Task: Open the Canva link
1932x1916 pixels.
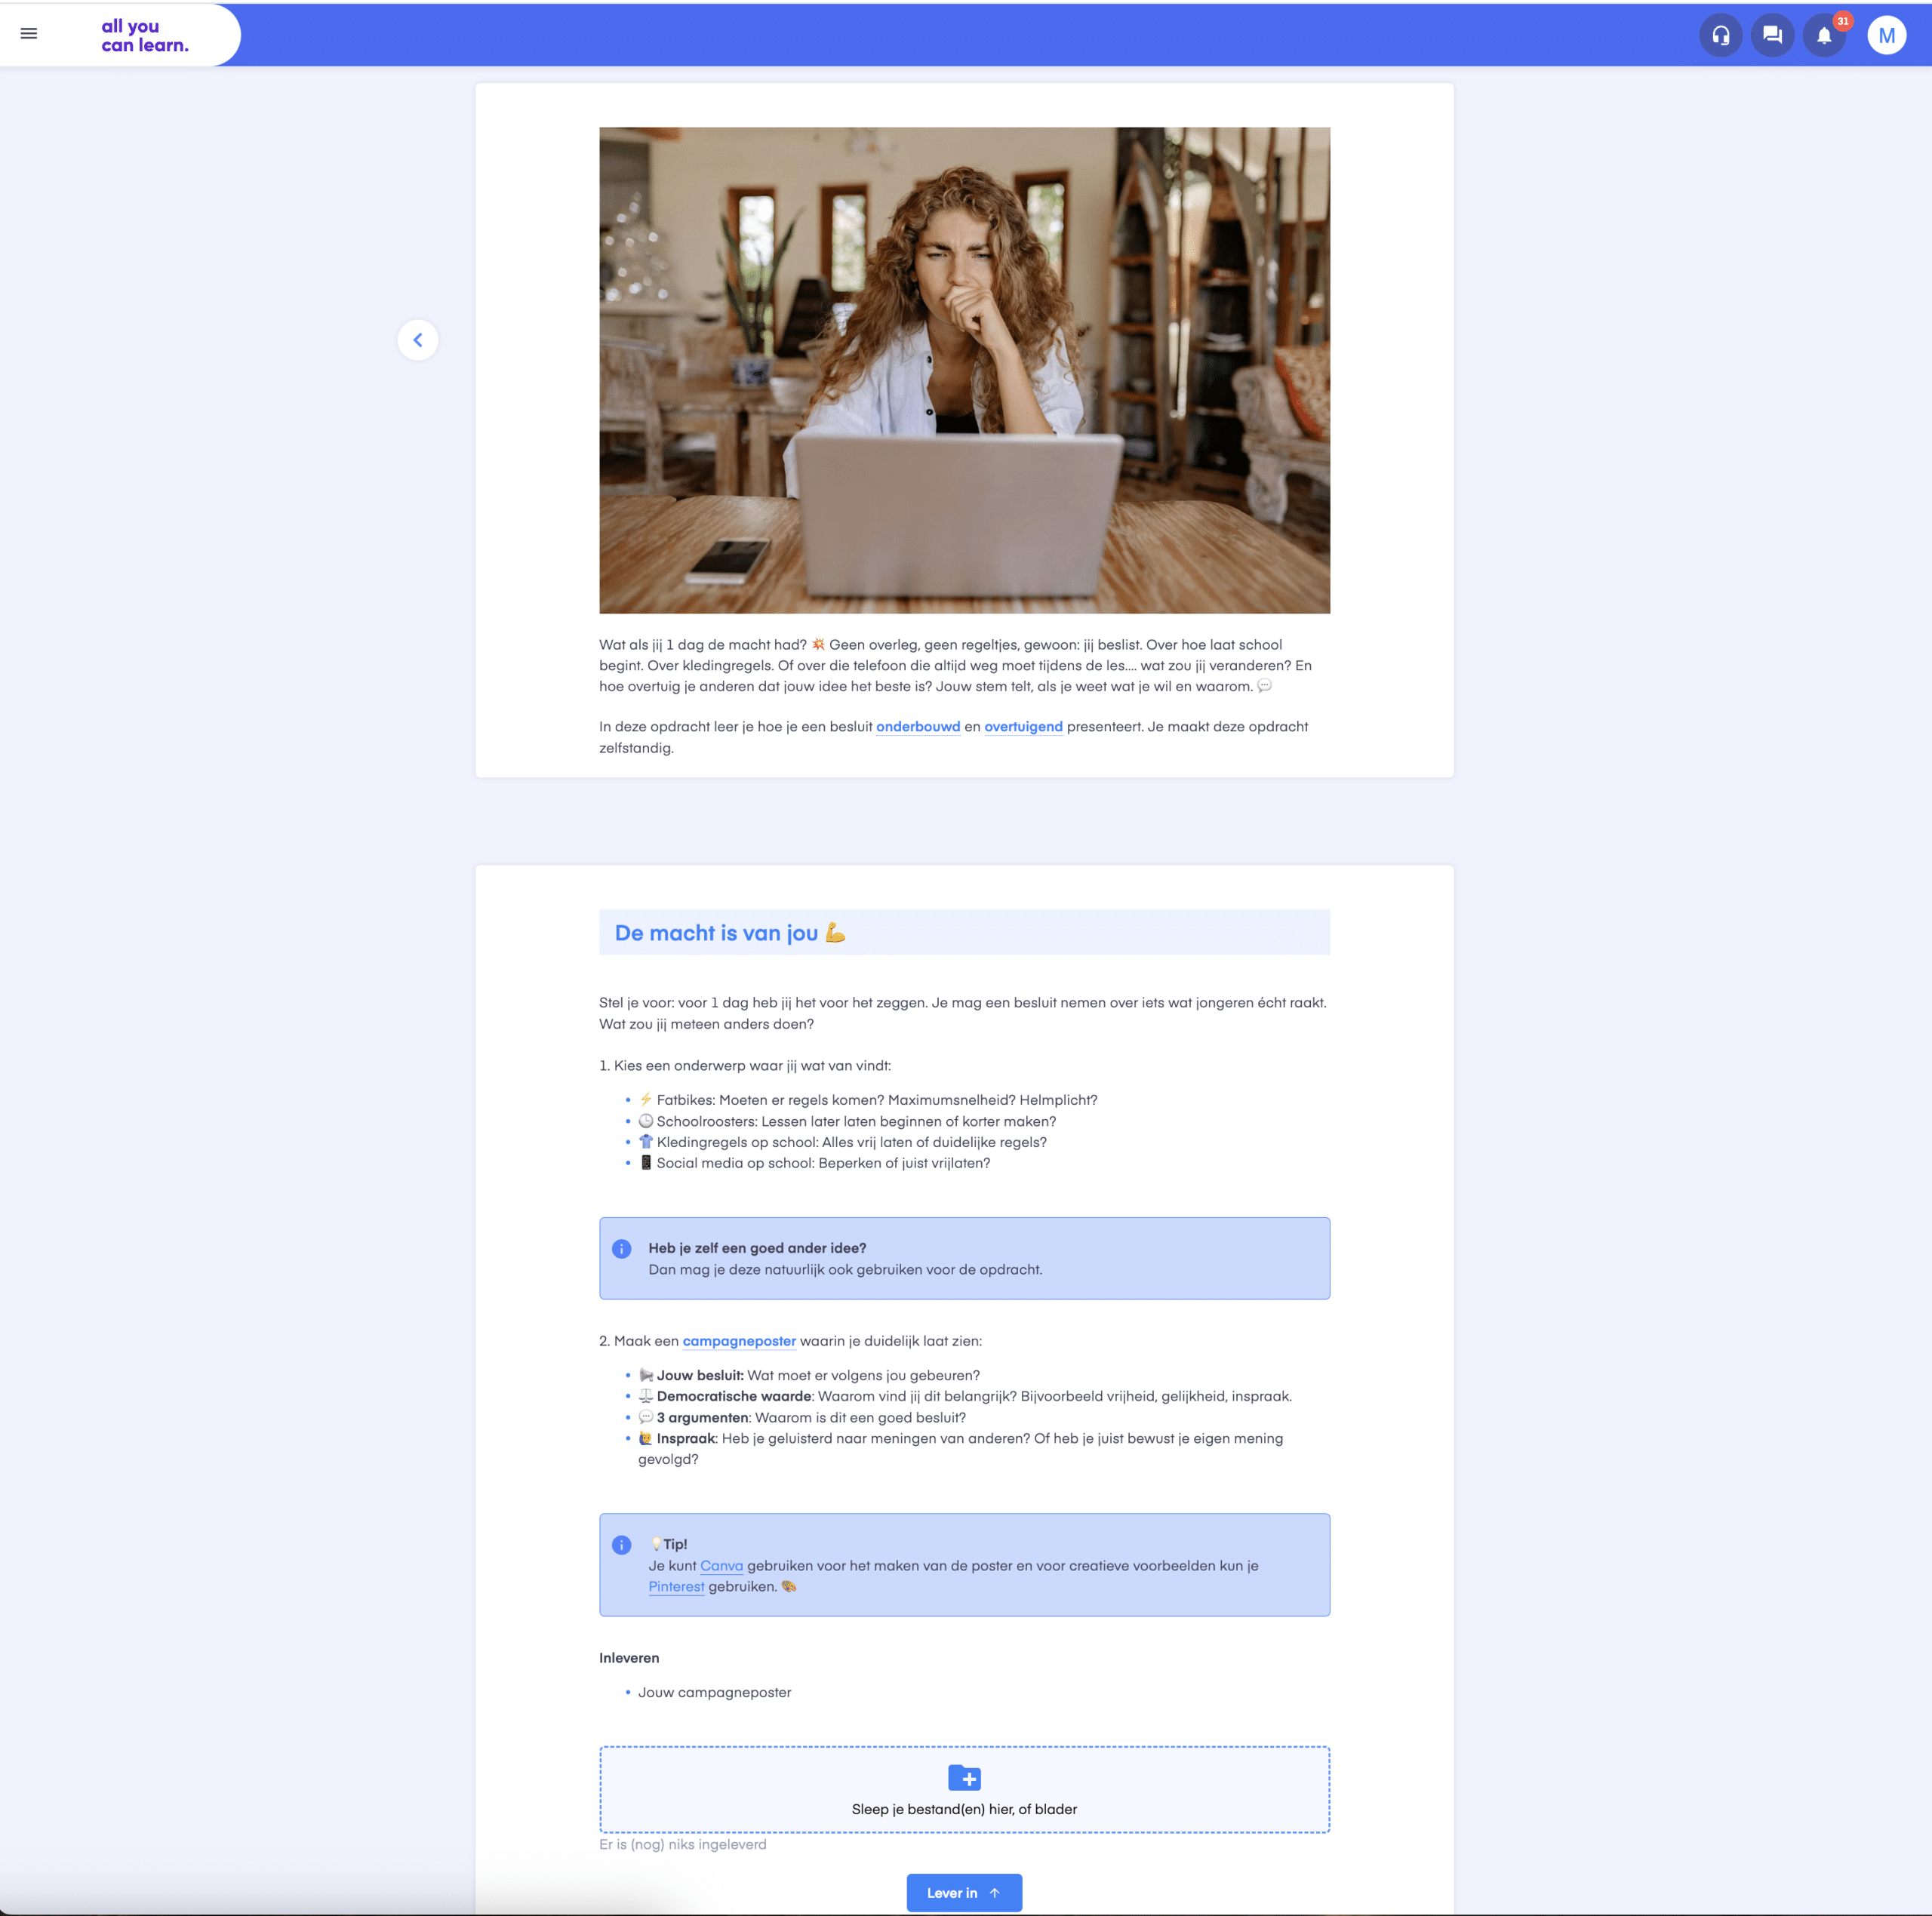Action: point(721,1566)
